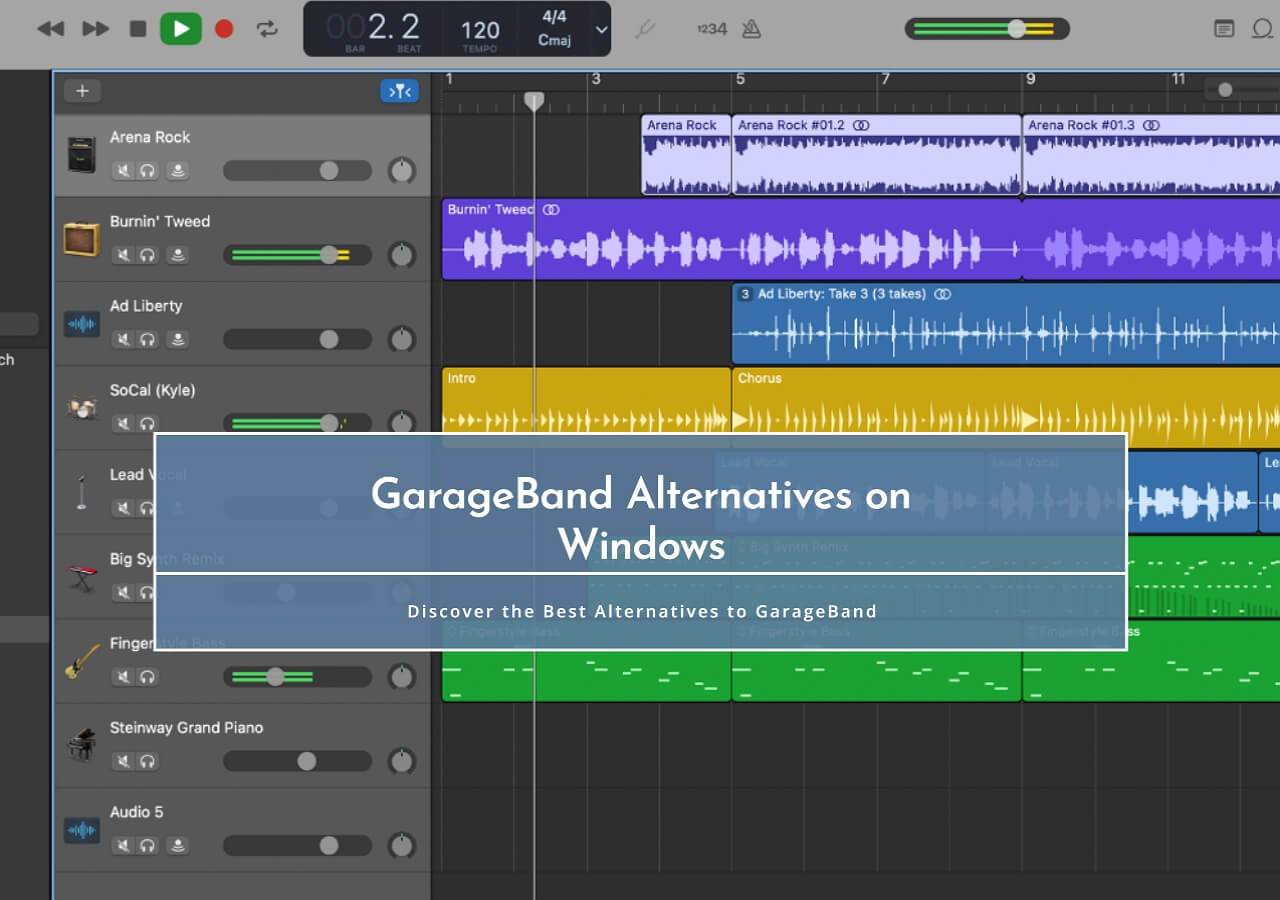The image size is (1280, 900).
Task: Open the Loop Browser icon
Action: pyautogui.click(x=1264, y=29)
